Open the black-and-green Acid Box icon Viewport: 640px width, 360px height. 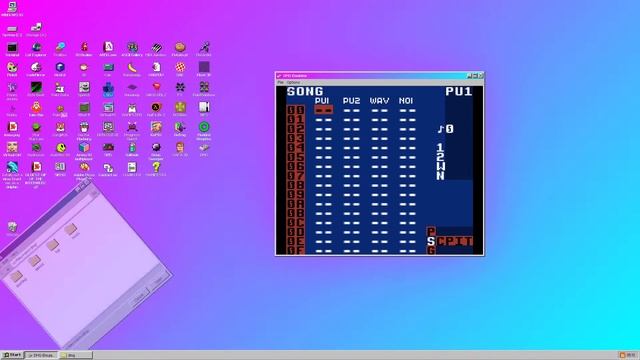[36, 87]
